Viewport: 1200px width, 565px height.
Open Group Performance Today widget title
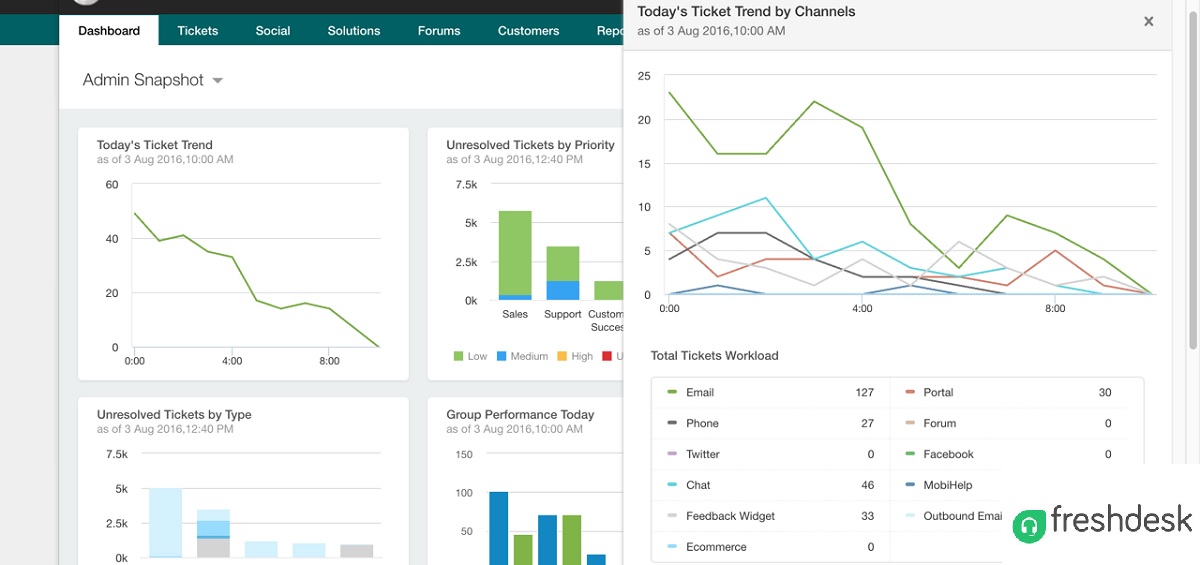(x=520, y=414)
